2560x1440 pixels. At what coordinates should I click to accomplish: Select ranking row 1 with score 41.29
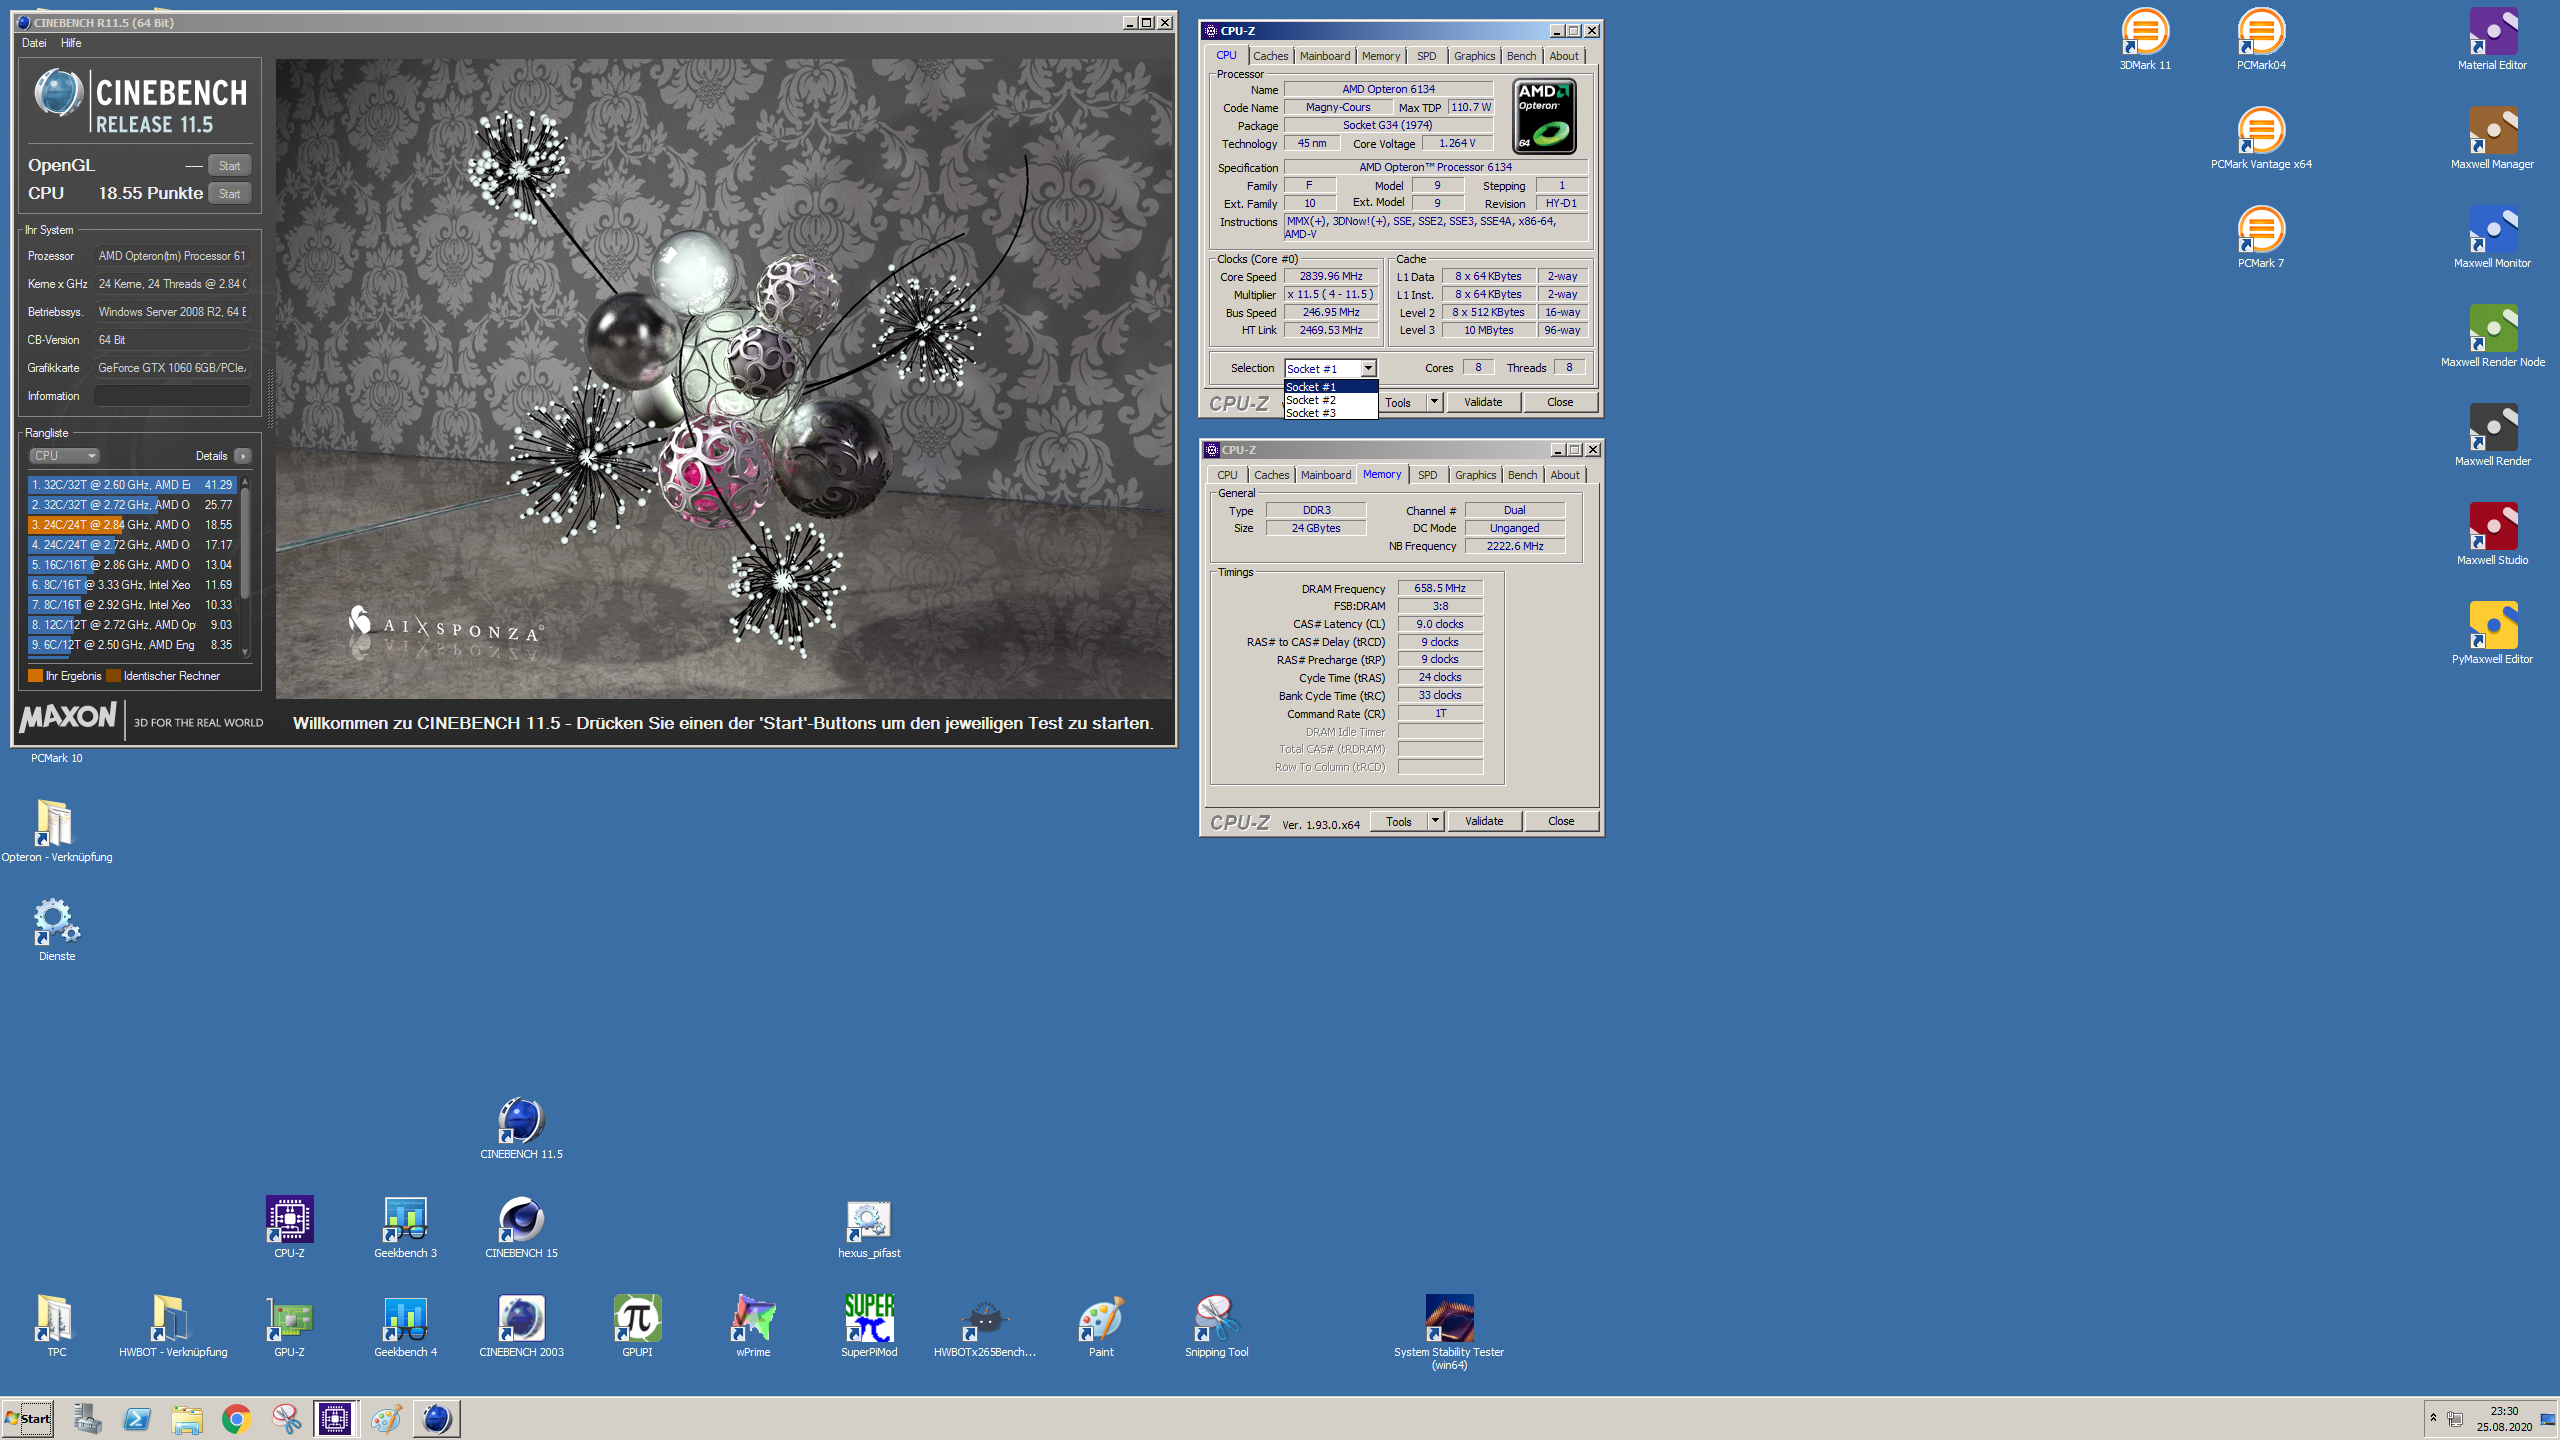pyautogui.click(x=132, y=485)
